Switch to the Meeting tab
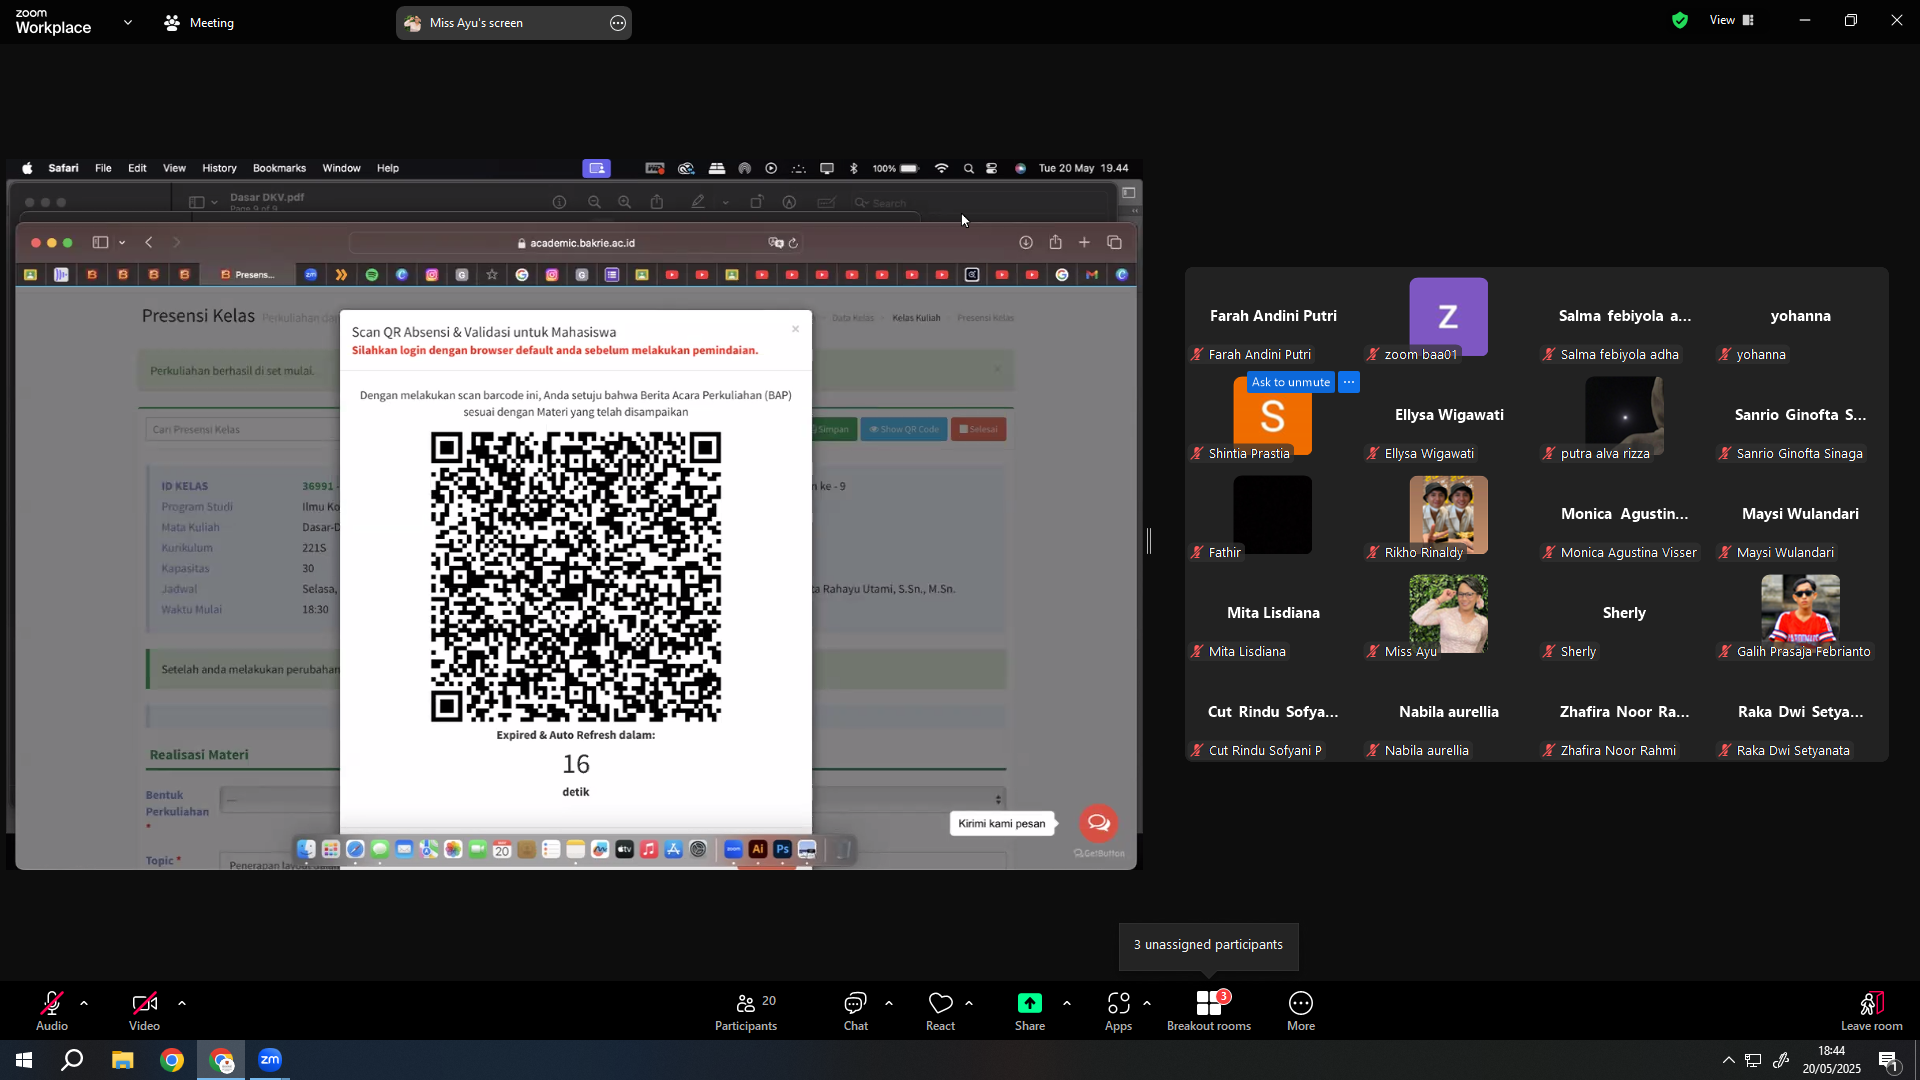Image resolution: width=1920 pixels, height=1080 pixels. pos(199,22)
